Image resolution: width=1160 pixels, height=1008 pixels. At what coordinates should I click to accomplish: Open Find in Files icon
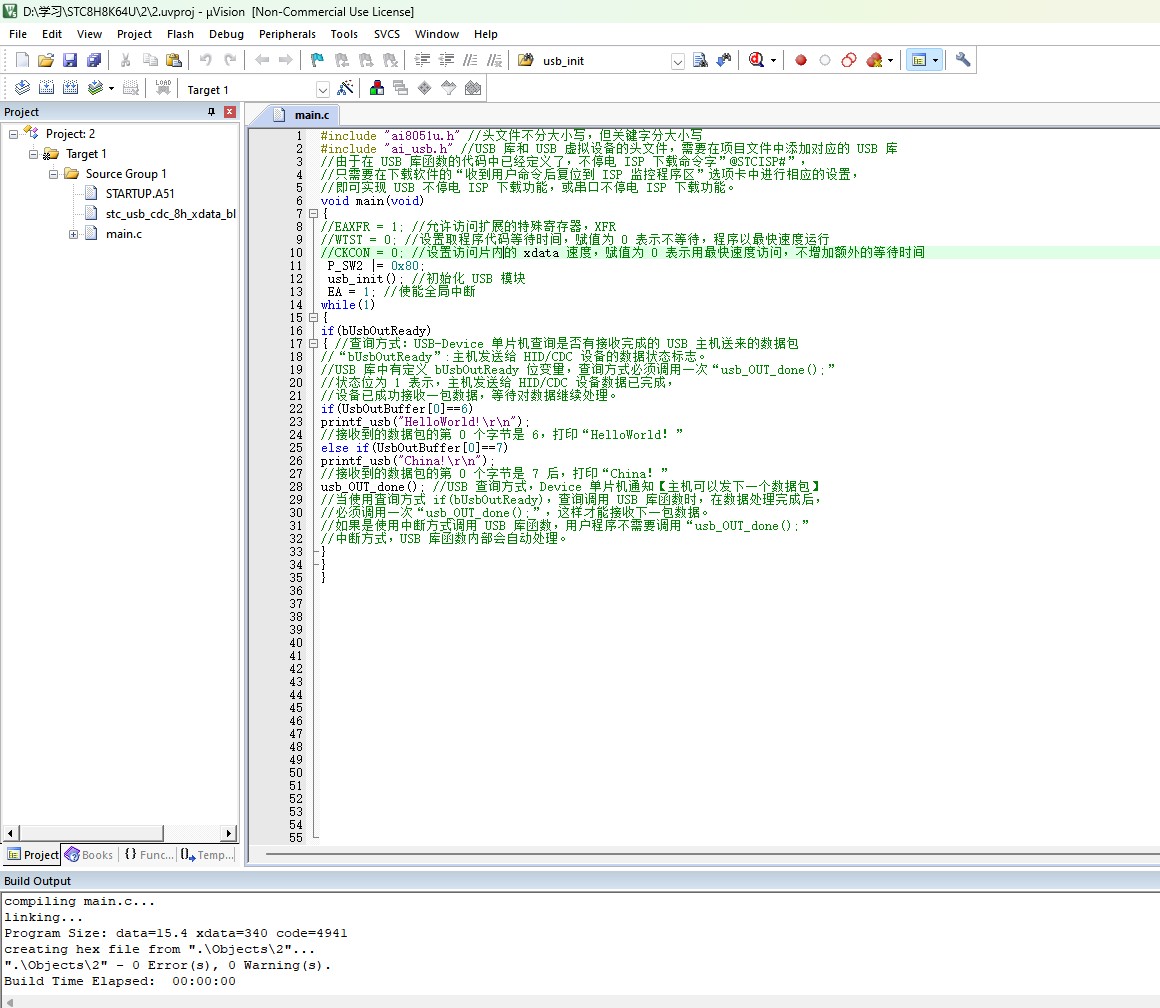point(525,60)
